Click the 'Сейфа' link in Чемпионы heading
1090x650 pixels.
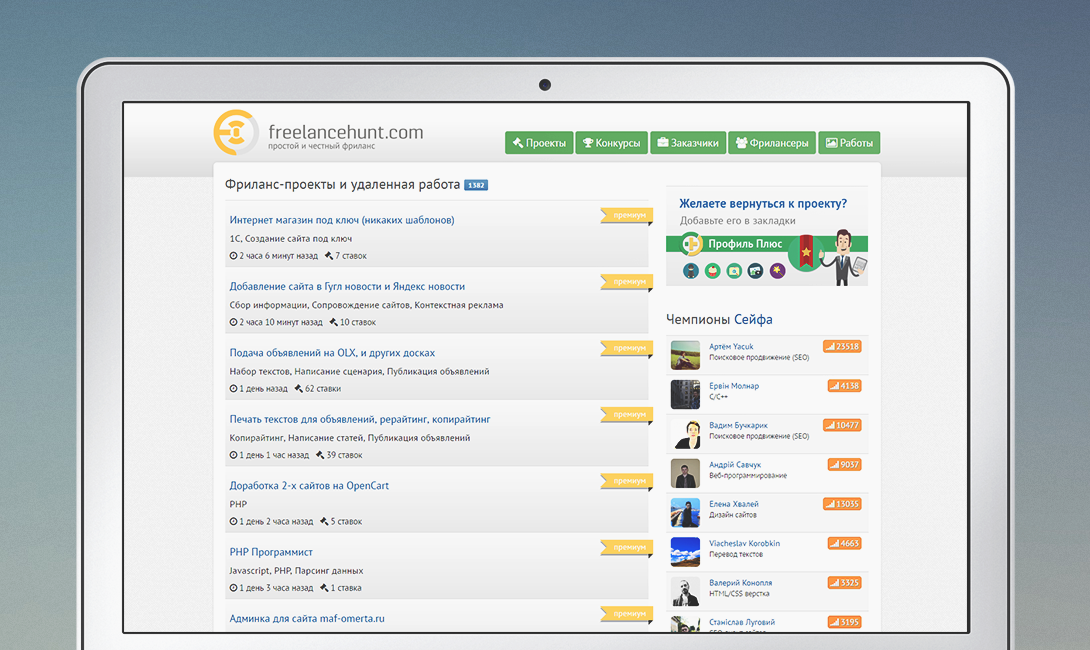754,319
